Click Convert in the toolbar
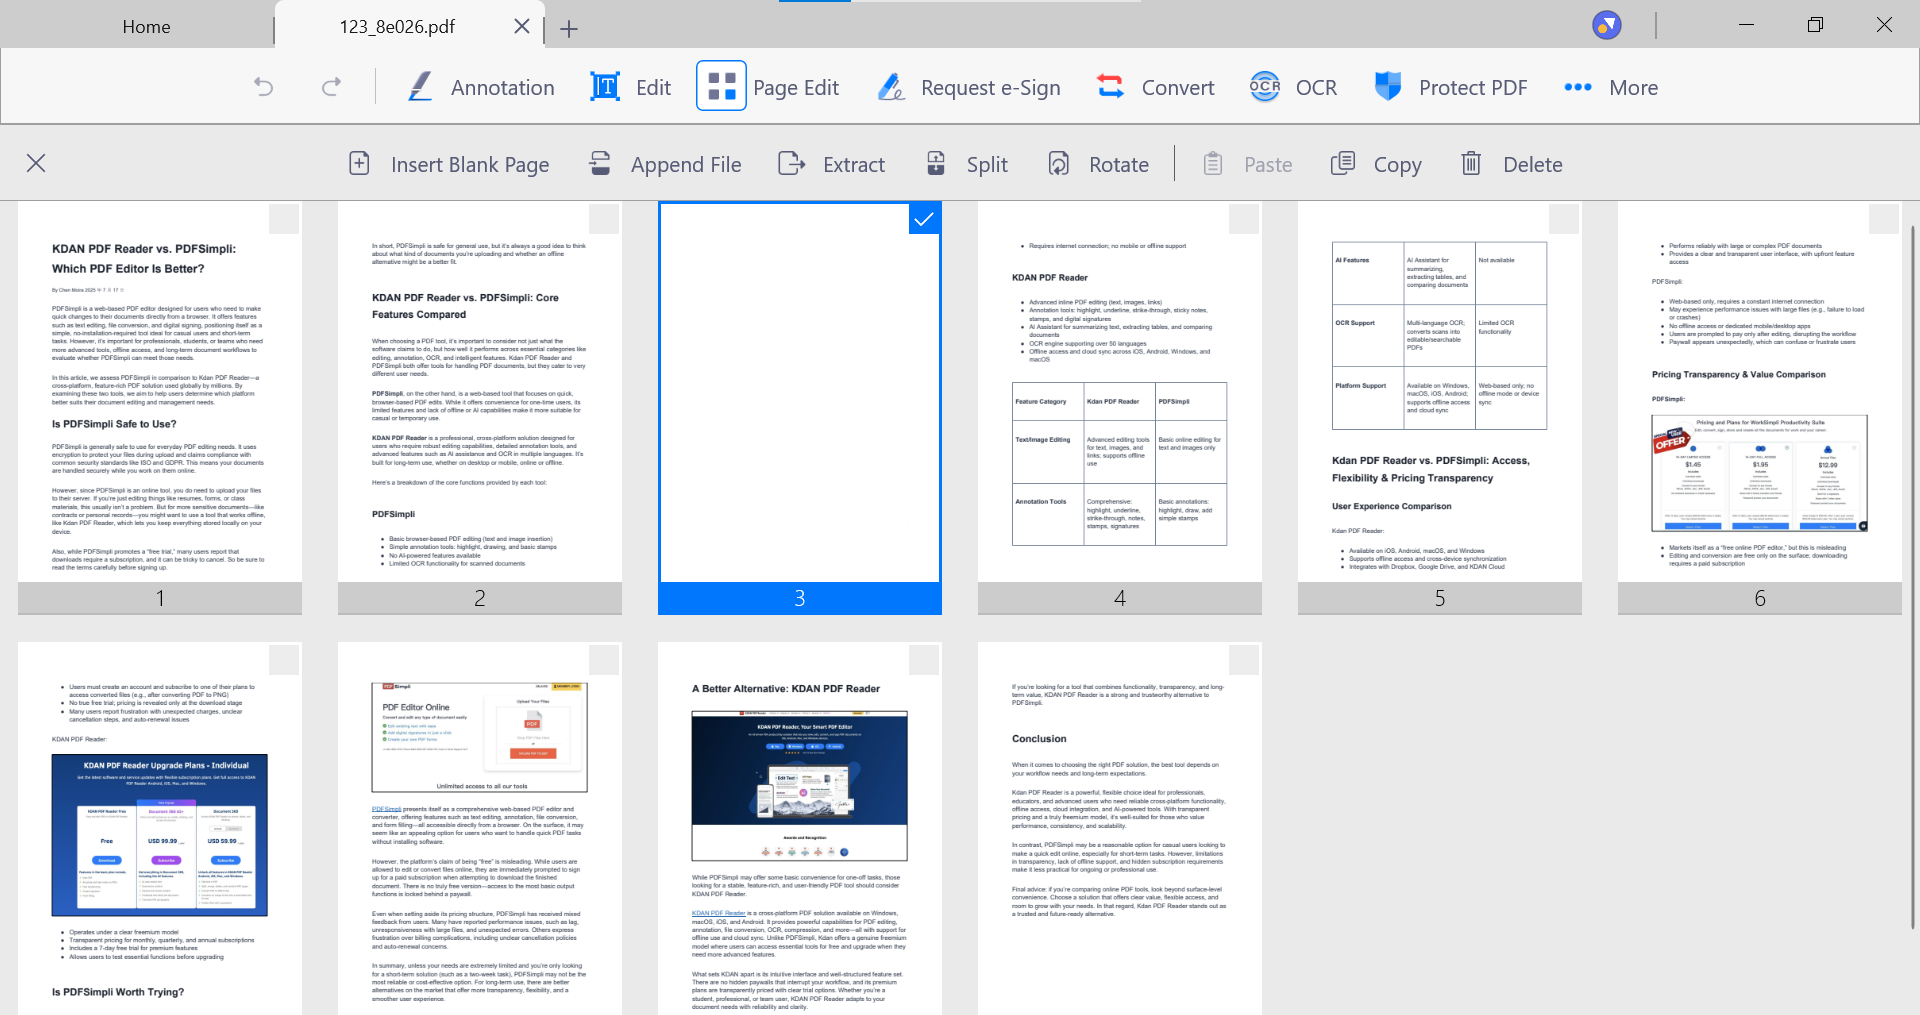The width and height of the screenshot is (1920, 1015). 1155,87
